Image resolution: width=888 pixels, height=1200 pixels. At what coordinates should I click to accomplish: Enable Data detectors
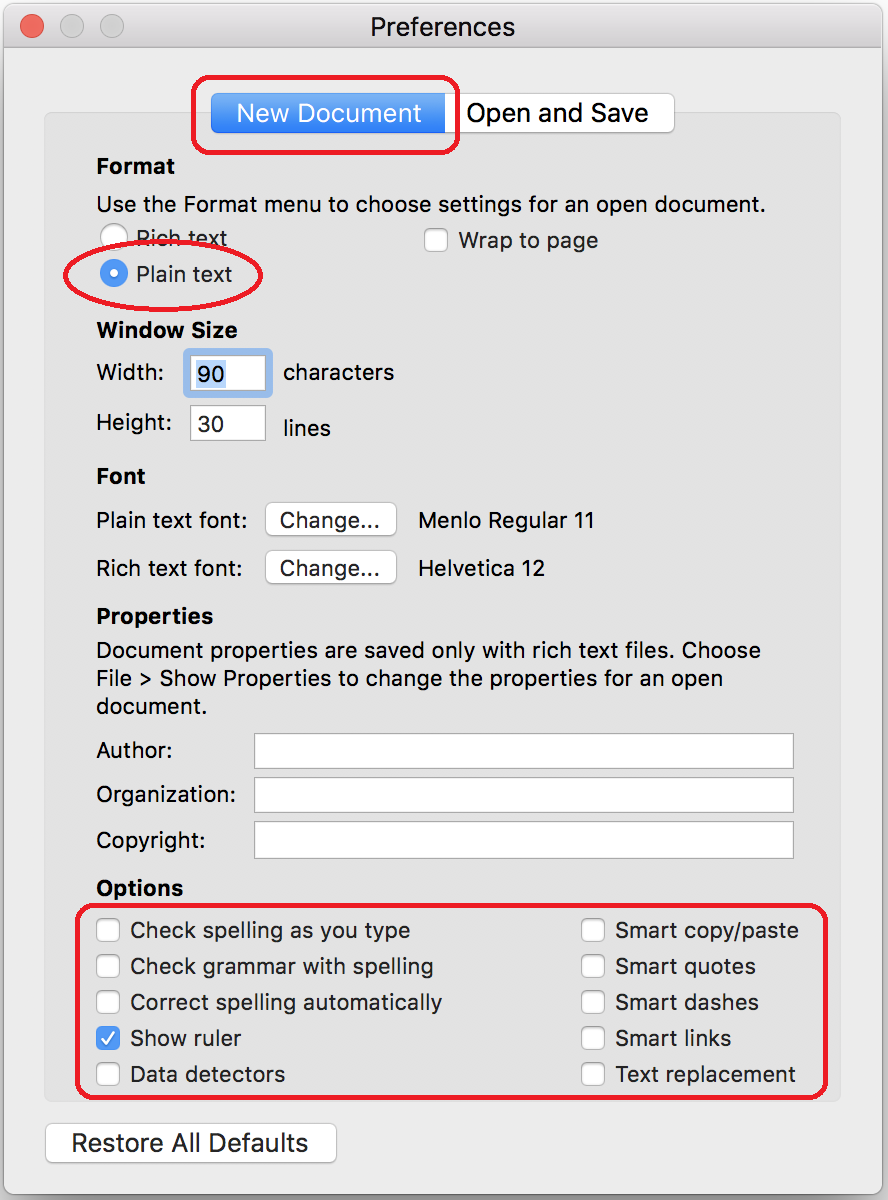[x=108, y=1074]
